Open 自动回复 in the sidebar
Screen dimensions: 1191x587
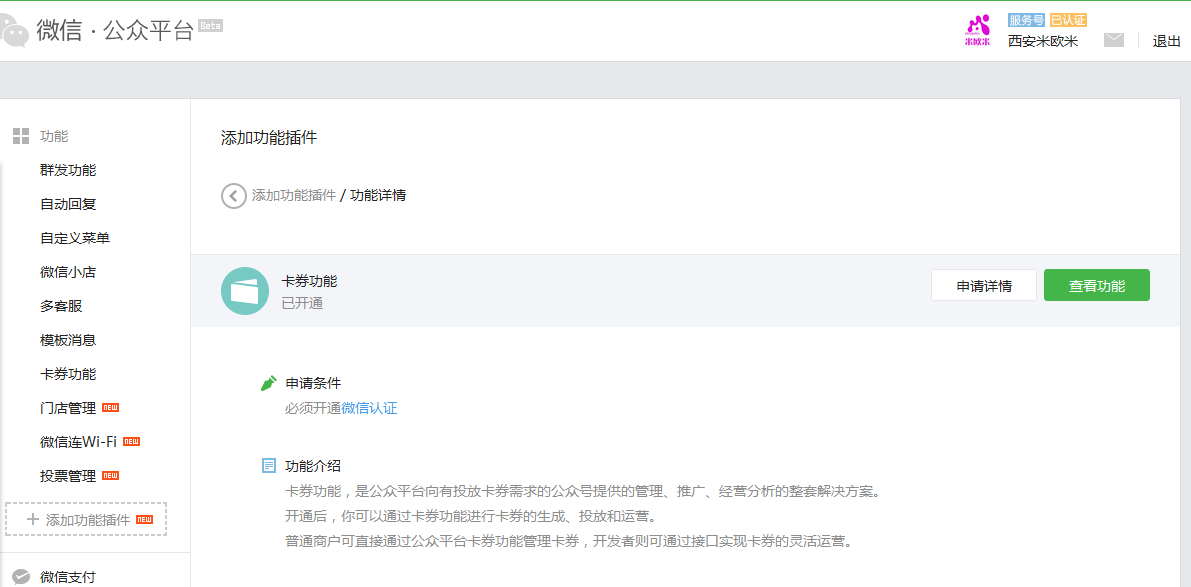pos(68,204)
